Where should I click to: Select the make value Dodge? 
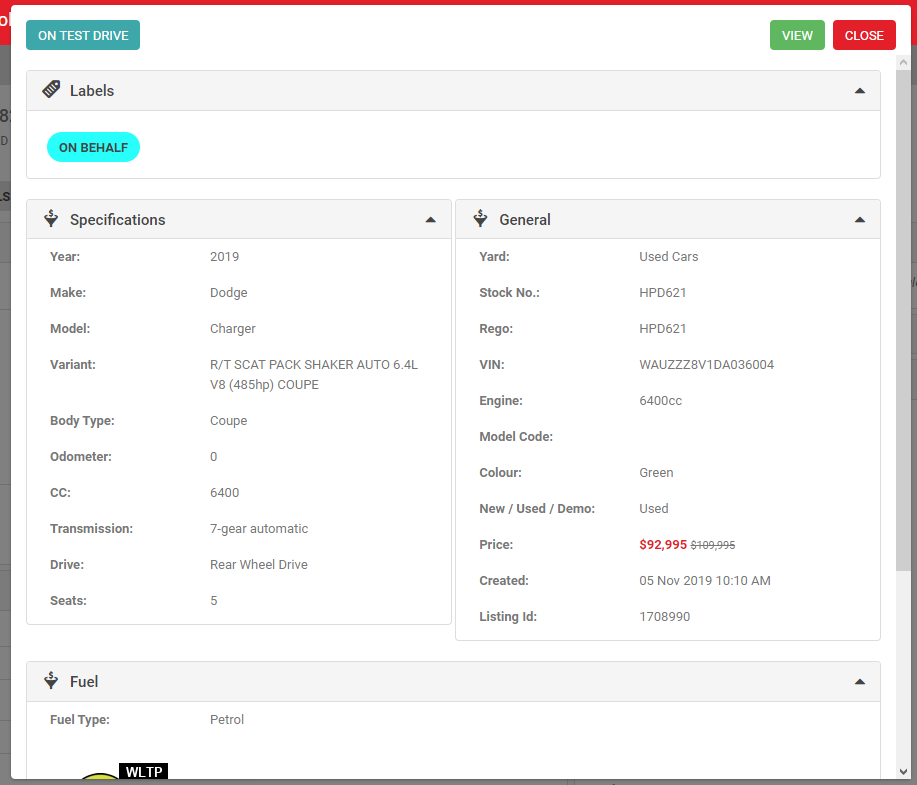coord(229,292)
